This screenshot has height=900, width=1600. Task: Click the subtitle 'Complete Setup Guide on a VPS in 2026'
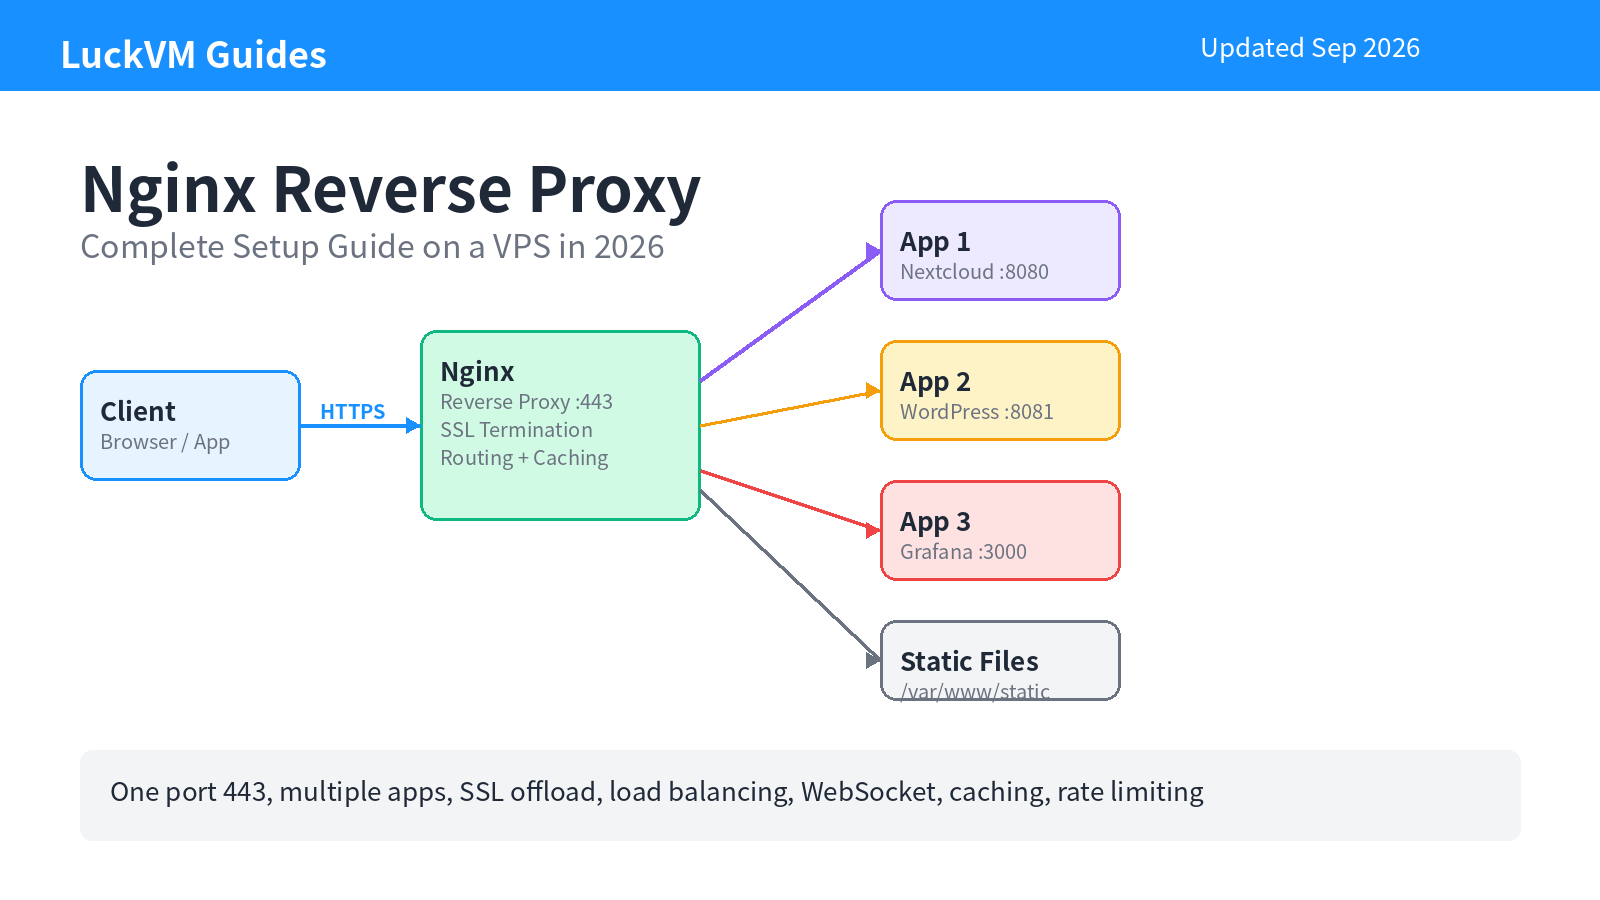[372, 246]
